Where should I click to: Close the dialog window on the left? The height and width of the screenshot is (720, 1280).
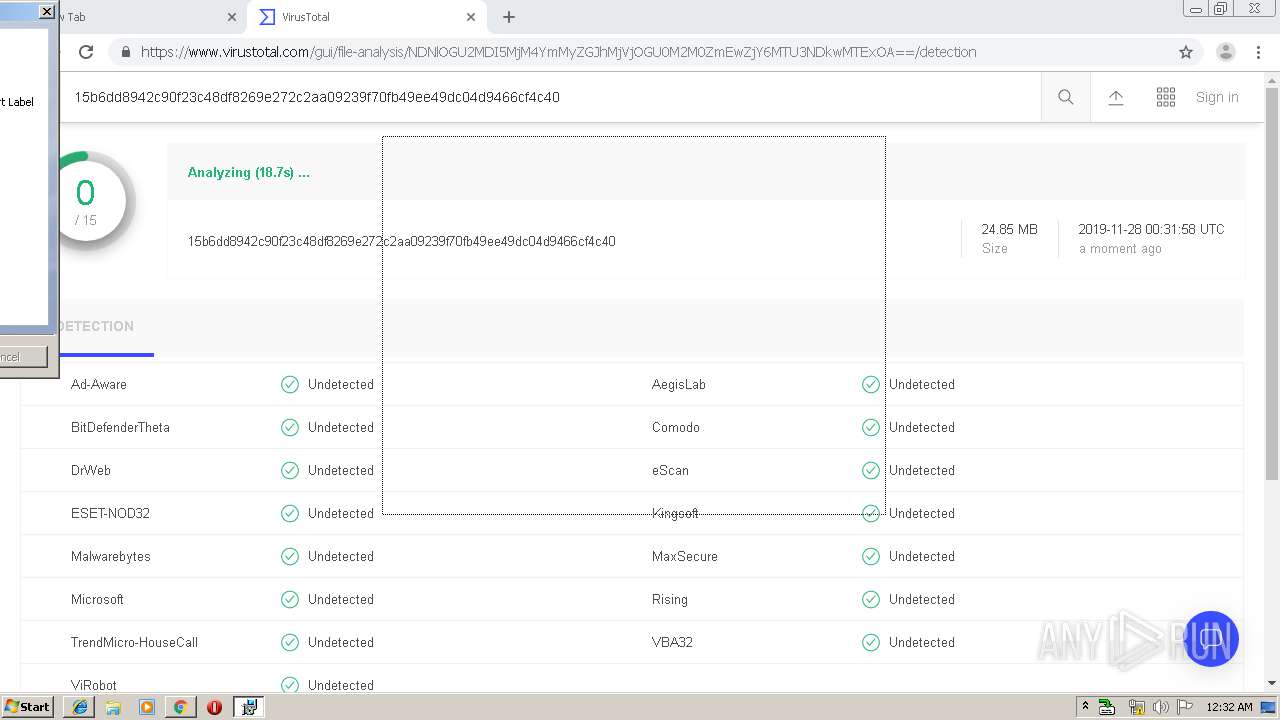tap(46, 12)
